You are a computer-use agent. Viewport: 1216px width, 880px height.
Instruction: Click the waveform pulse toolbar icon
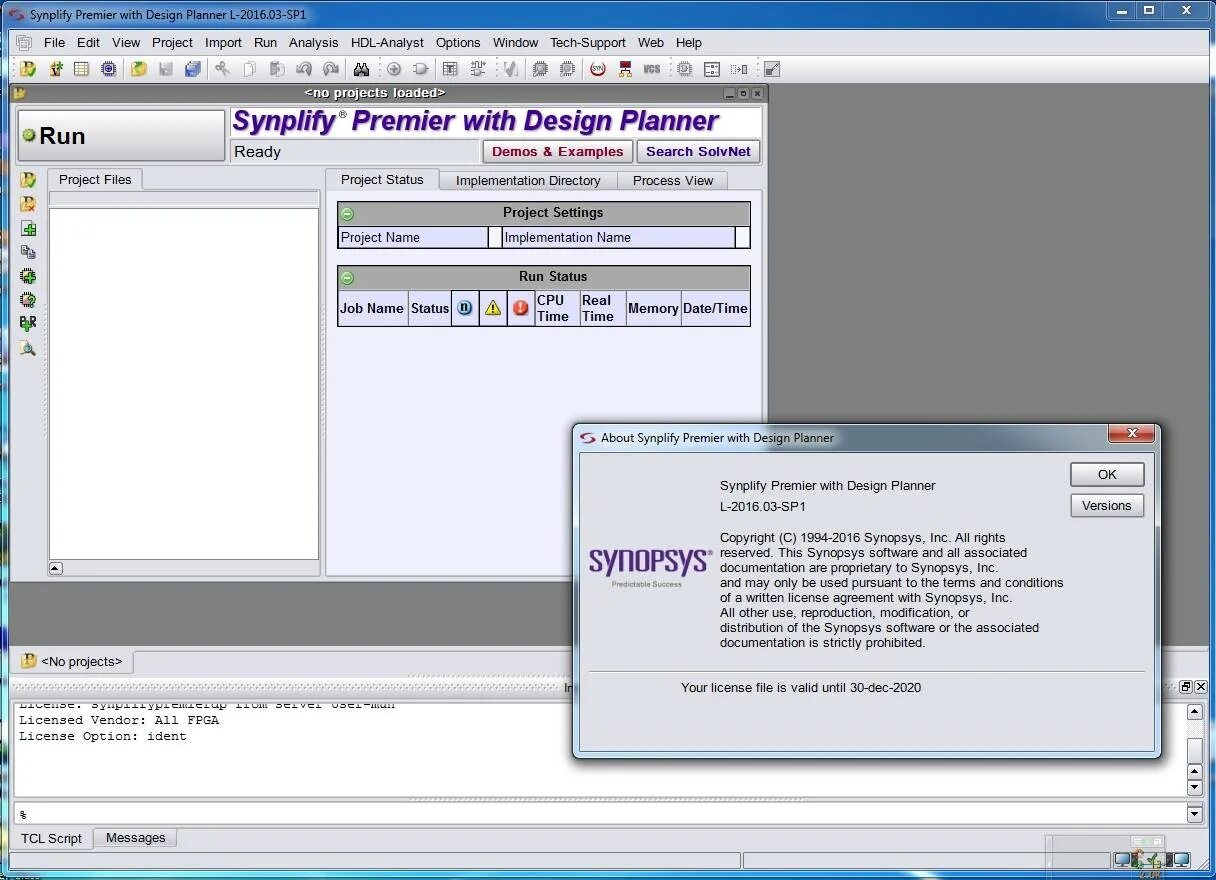coord(477,69)
